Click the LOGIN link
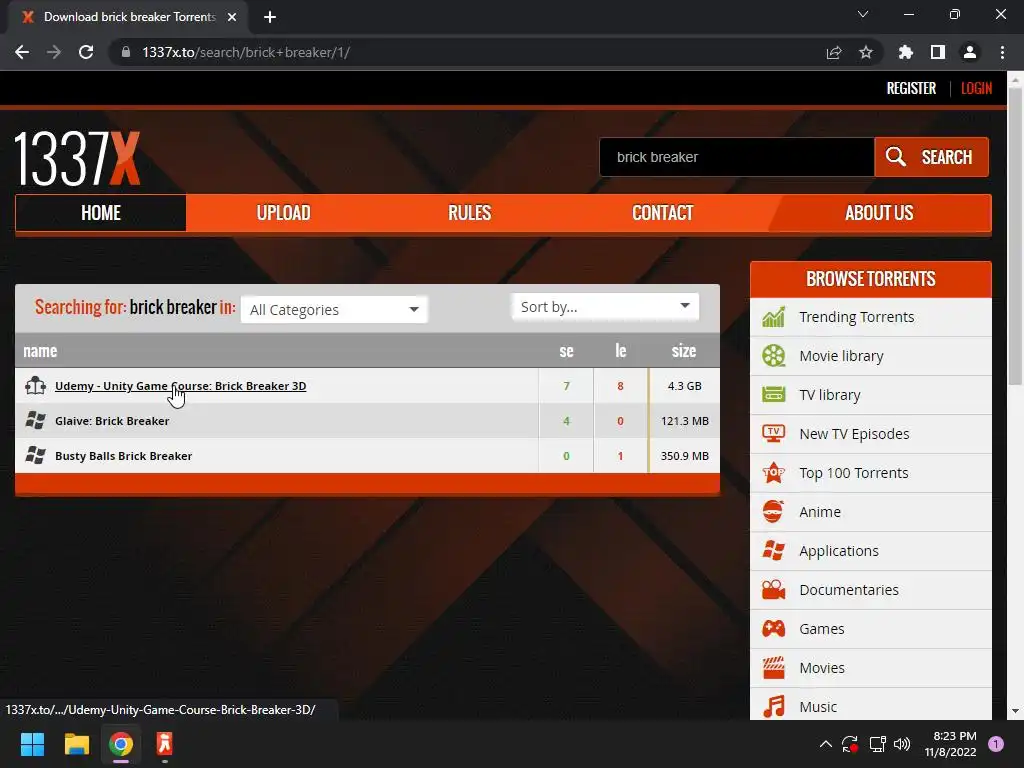The image size is (1024, 768). click(x=976, y=88)
